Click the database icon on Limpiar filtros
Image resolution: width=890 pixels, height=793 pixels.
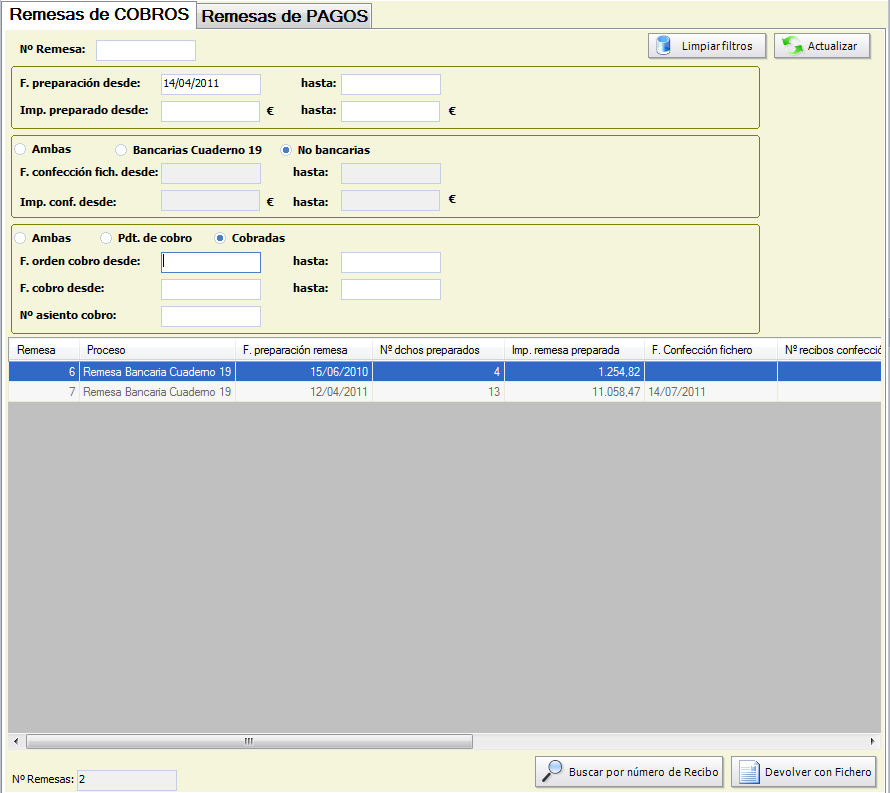(x=663, y=45)
